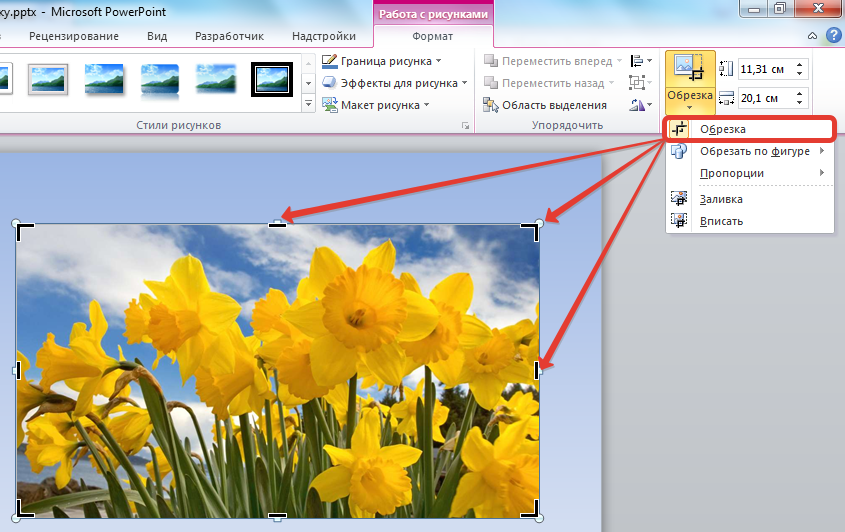Click the daffodil picture on the slide
Screen dimensions: 845x532
[278, 371]
